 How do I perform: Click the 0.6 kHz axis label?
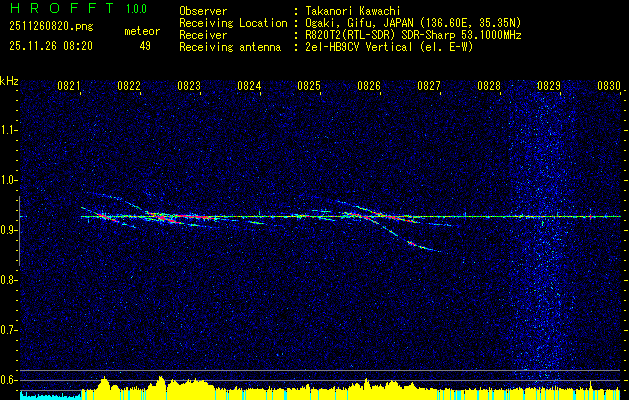click(8, 380)
